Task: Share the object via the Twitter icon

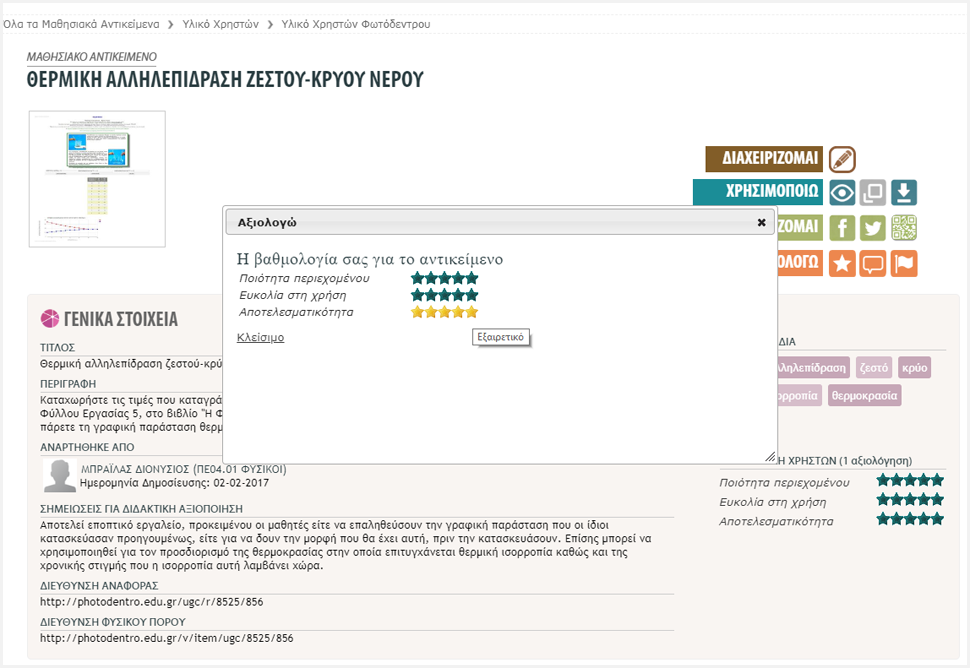Action: tap(873, 228)
